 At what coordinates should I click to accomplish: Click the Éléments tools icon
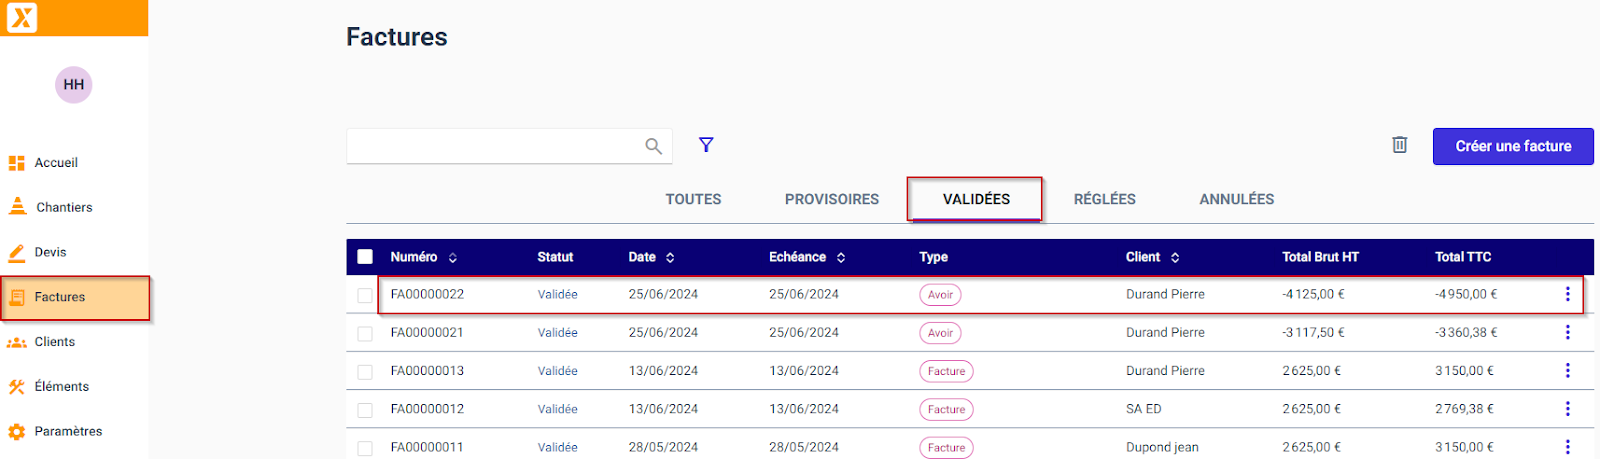pyautogui.click(x=17, y=387)
